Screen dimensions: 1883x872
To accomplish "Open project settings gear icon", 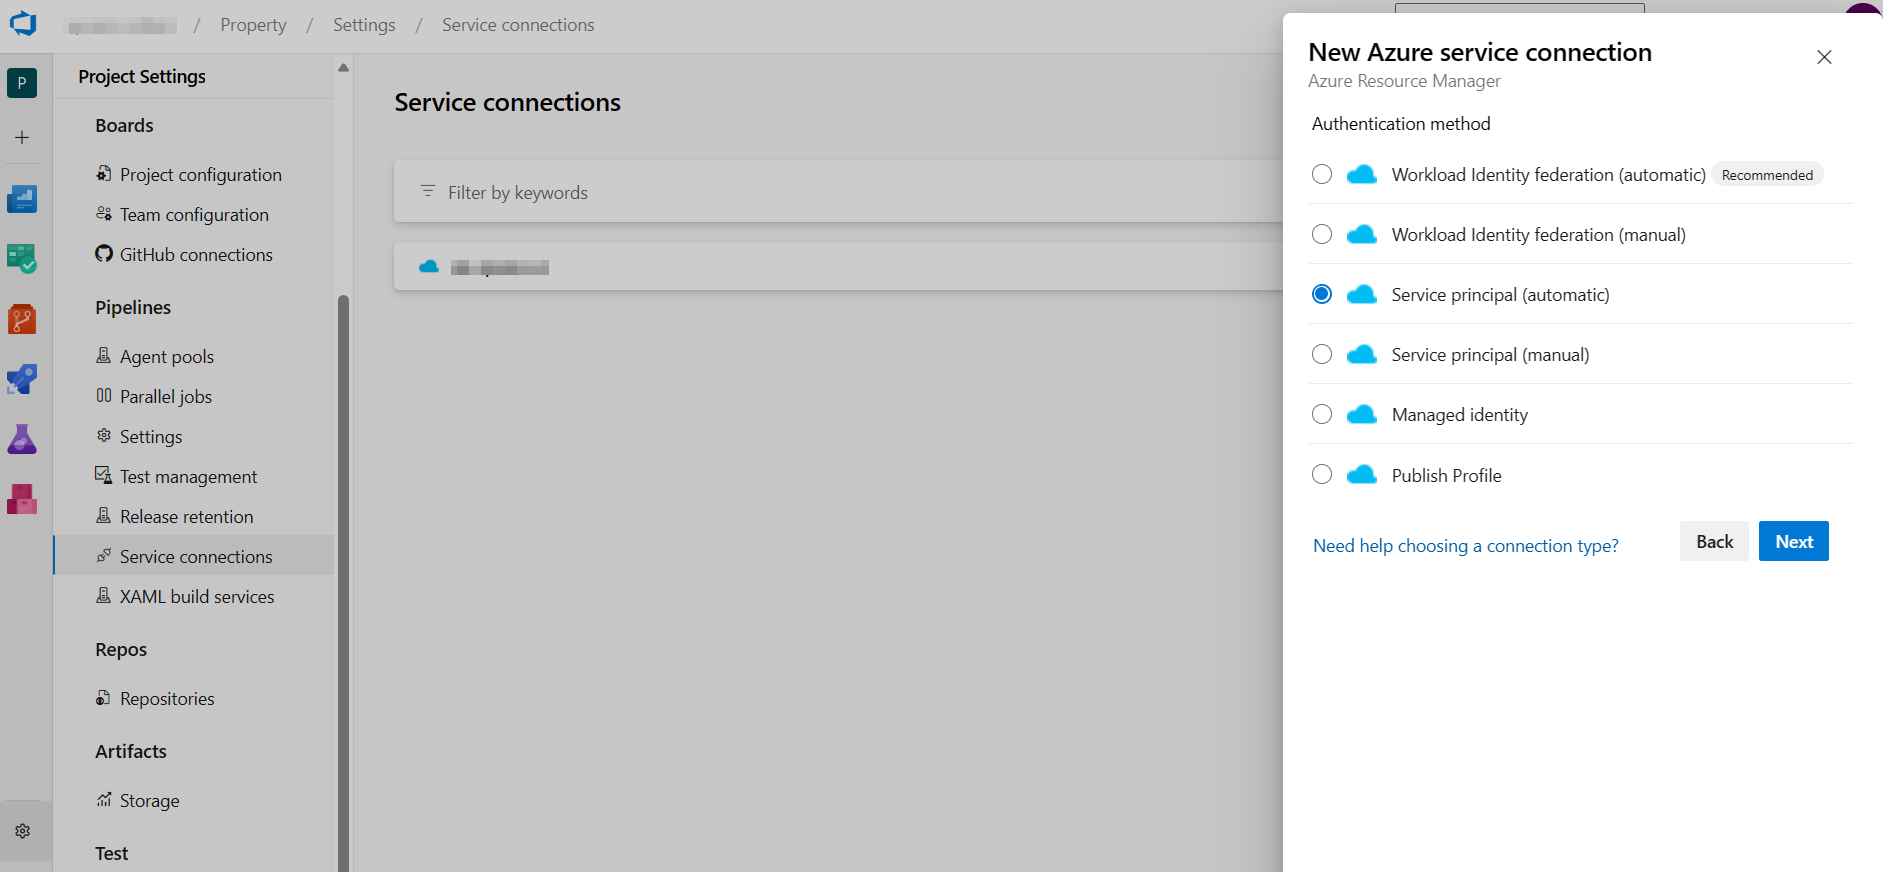I will (23, 831).
